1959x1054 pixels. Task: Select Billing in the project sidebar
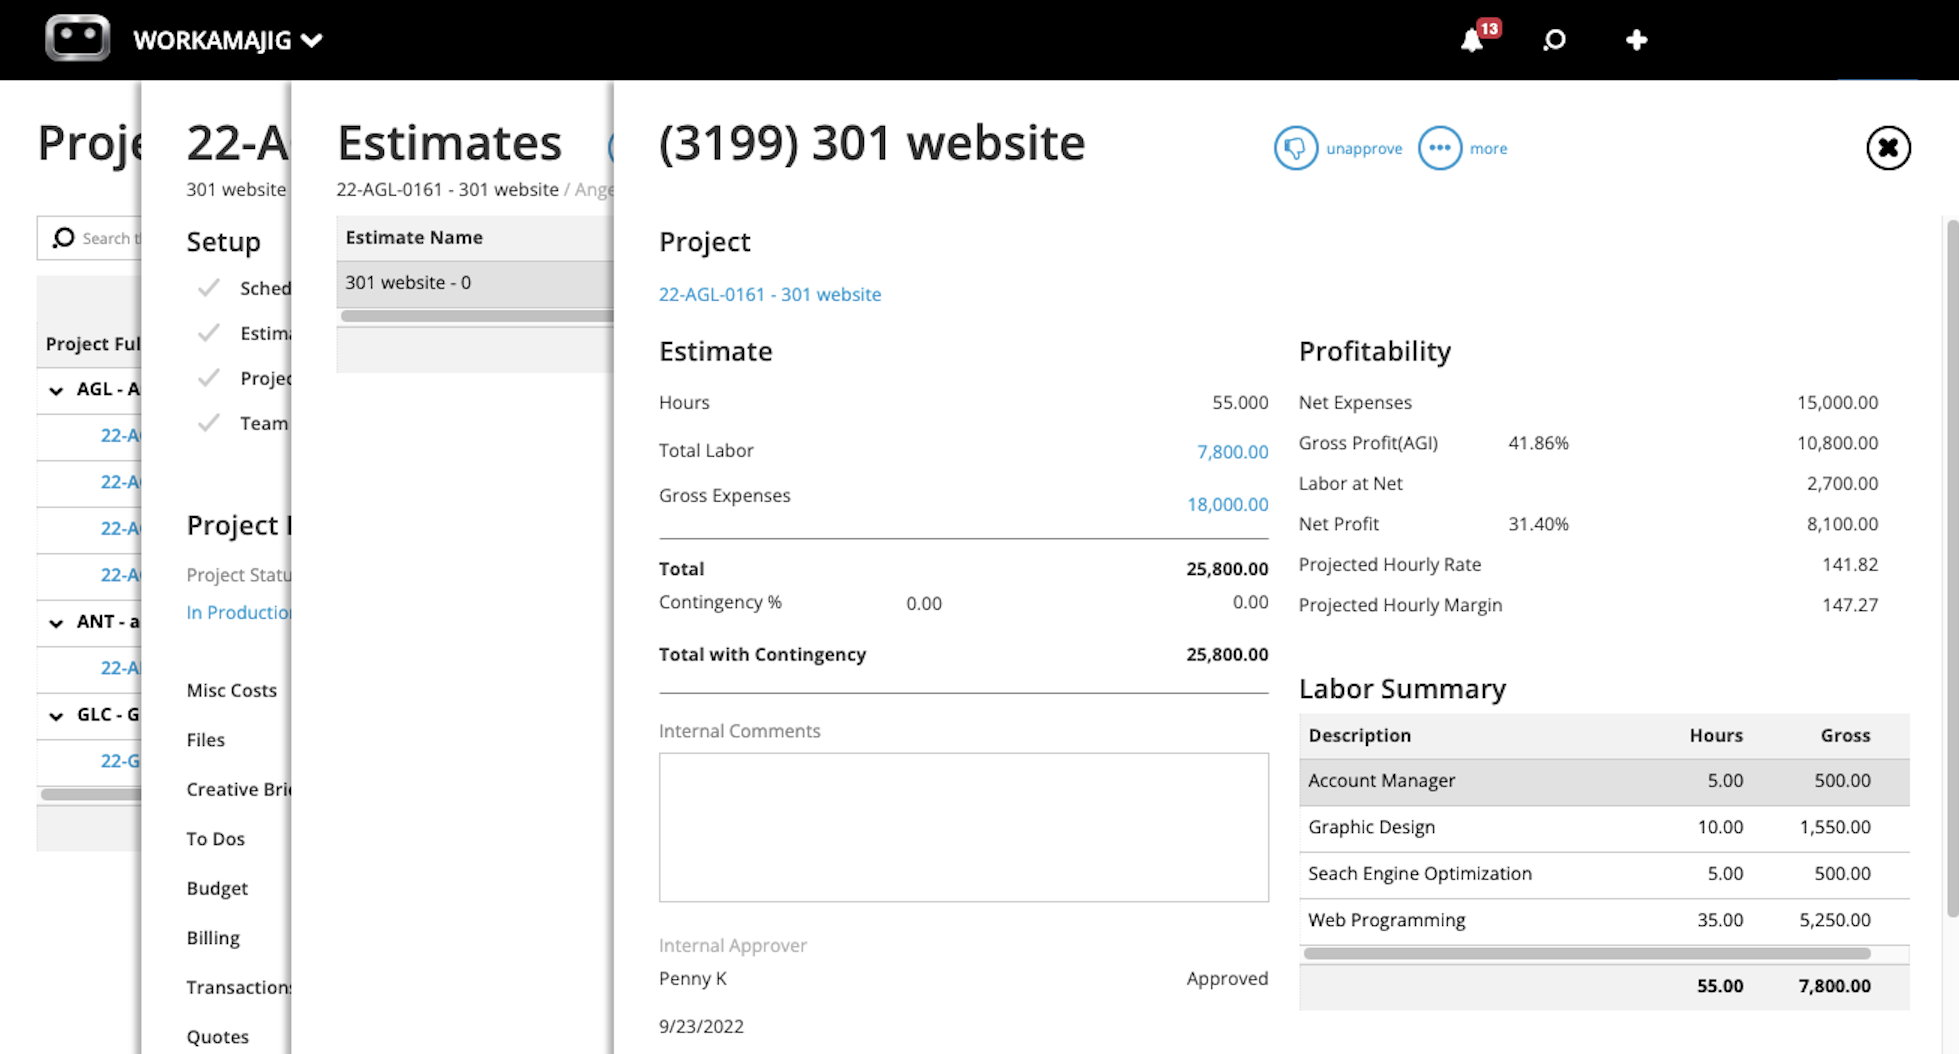click(212, 938)
